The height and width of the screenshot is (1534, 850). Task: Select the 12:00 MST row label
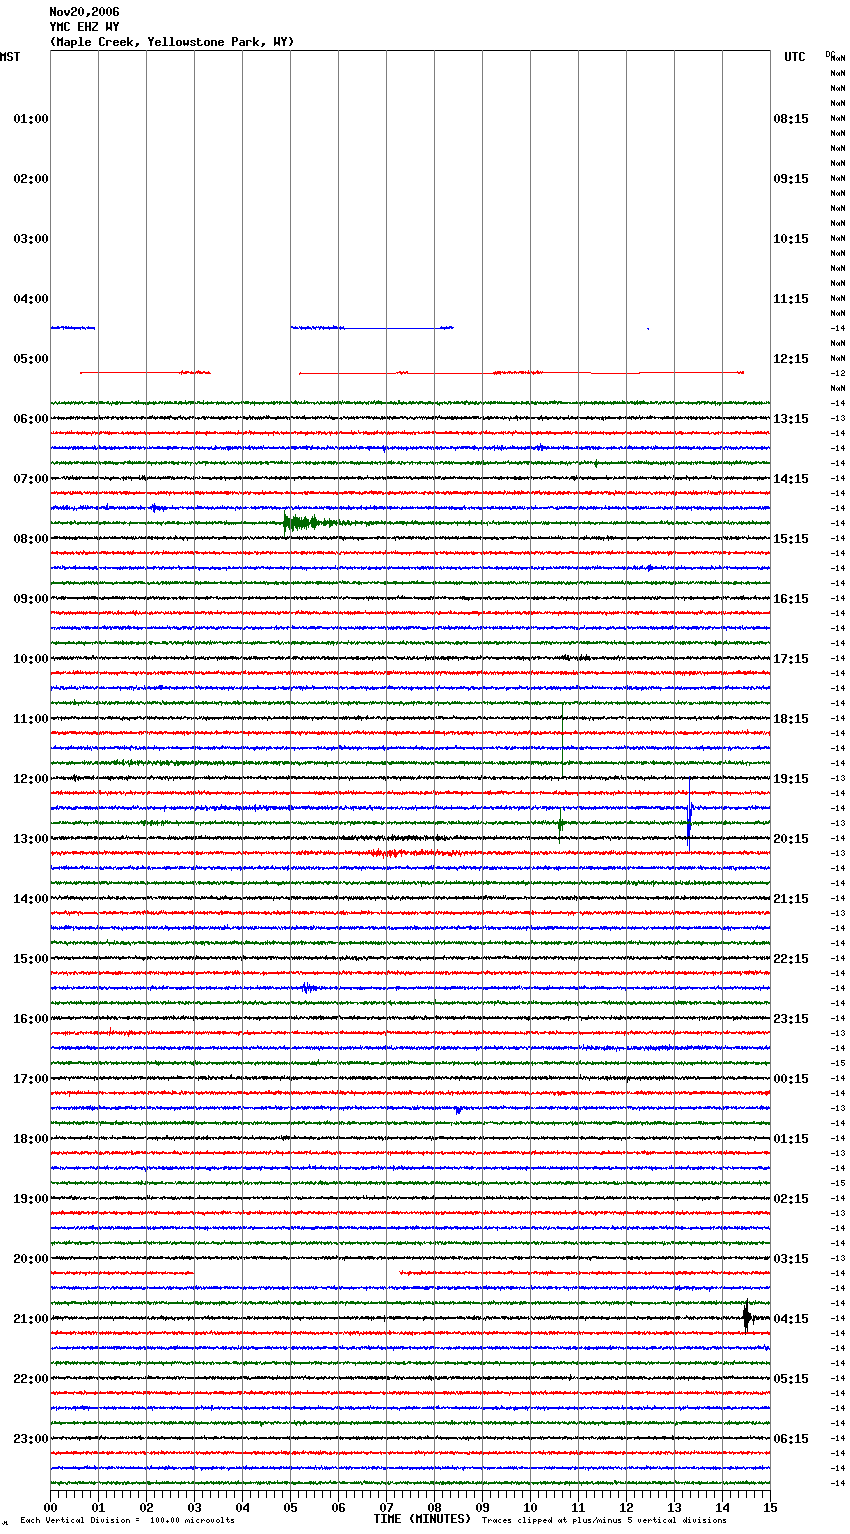[31, 779]
